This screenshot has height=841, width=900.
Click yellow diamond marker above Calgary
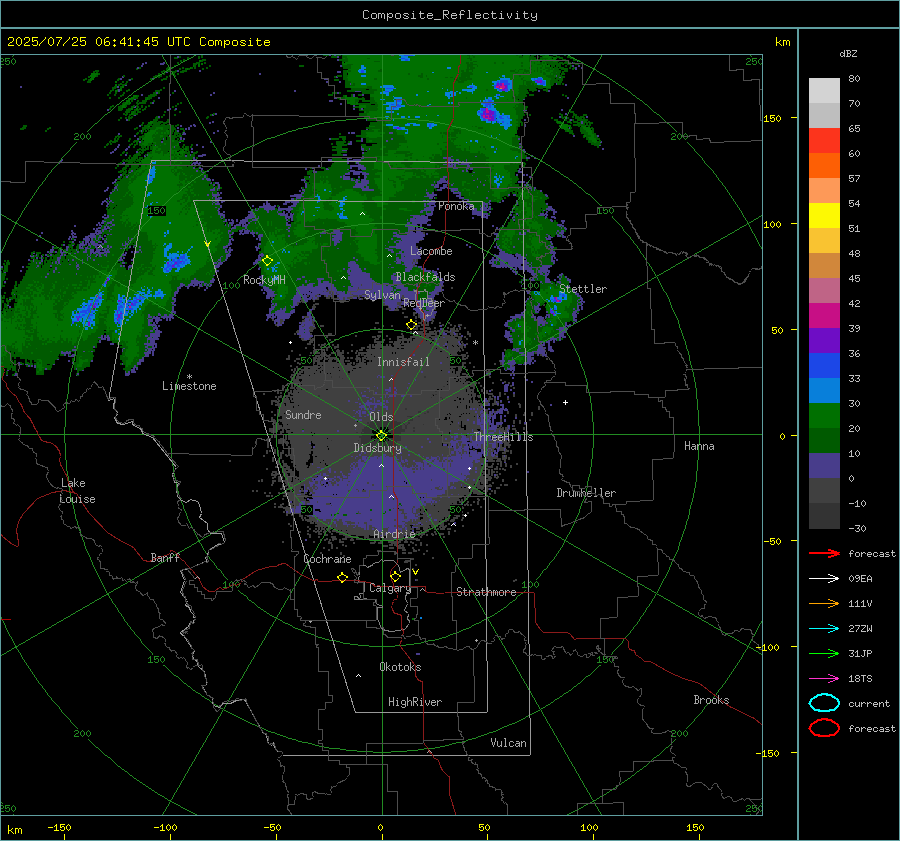tap(395, 576)
